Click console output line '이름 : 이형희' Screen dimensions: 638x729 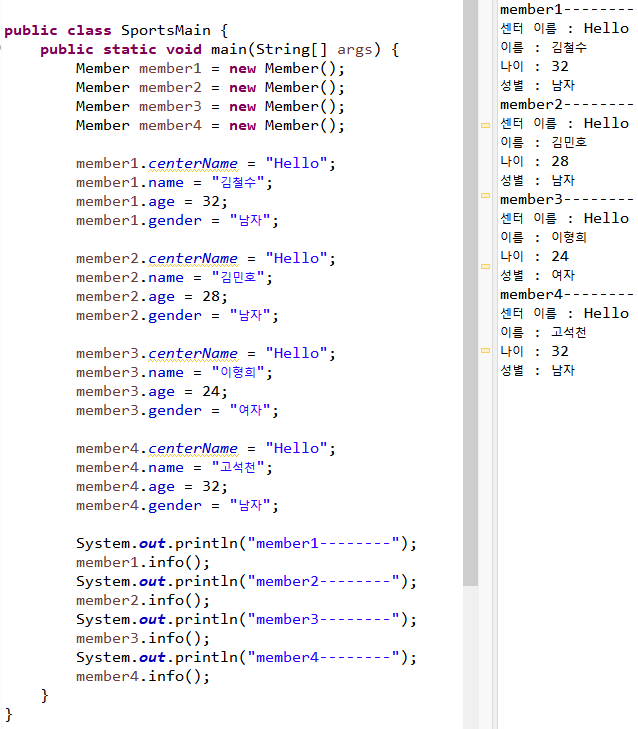coord(544,238)
